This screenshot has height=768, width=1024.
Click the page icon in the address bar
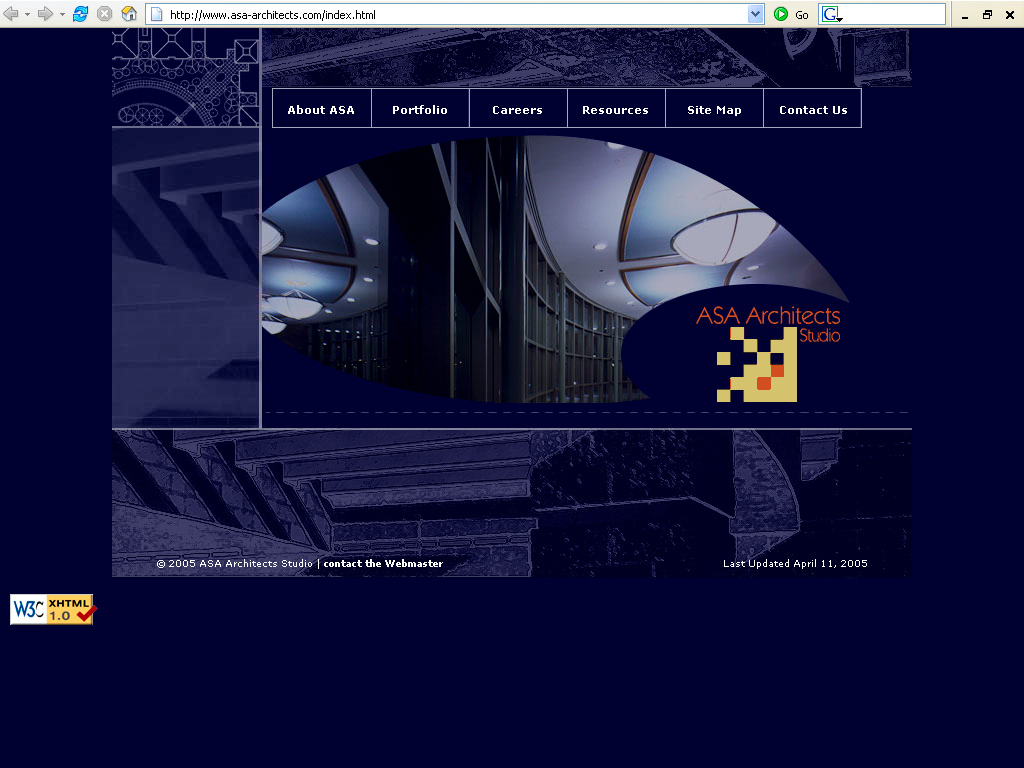(157, 14)
